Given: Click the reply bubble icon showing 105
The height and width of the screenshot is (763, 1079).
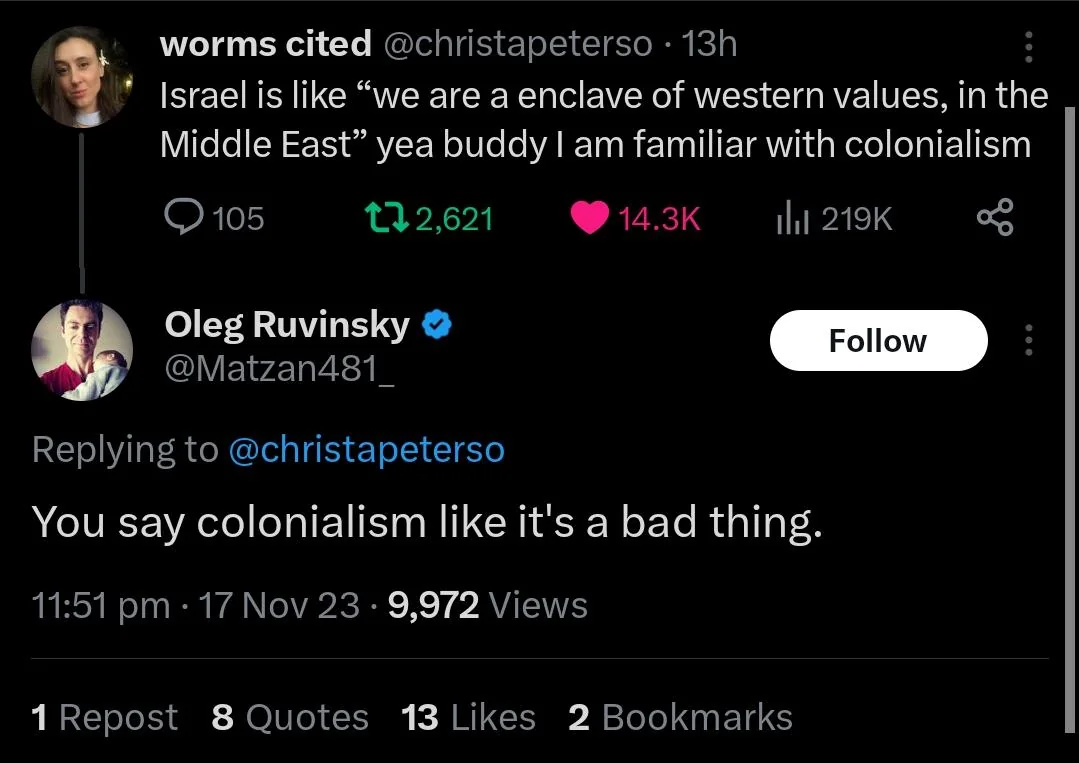Looking at the screenshot, I should point(184,217).
